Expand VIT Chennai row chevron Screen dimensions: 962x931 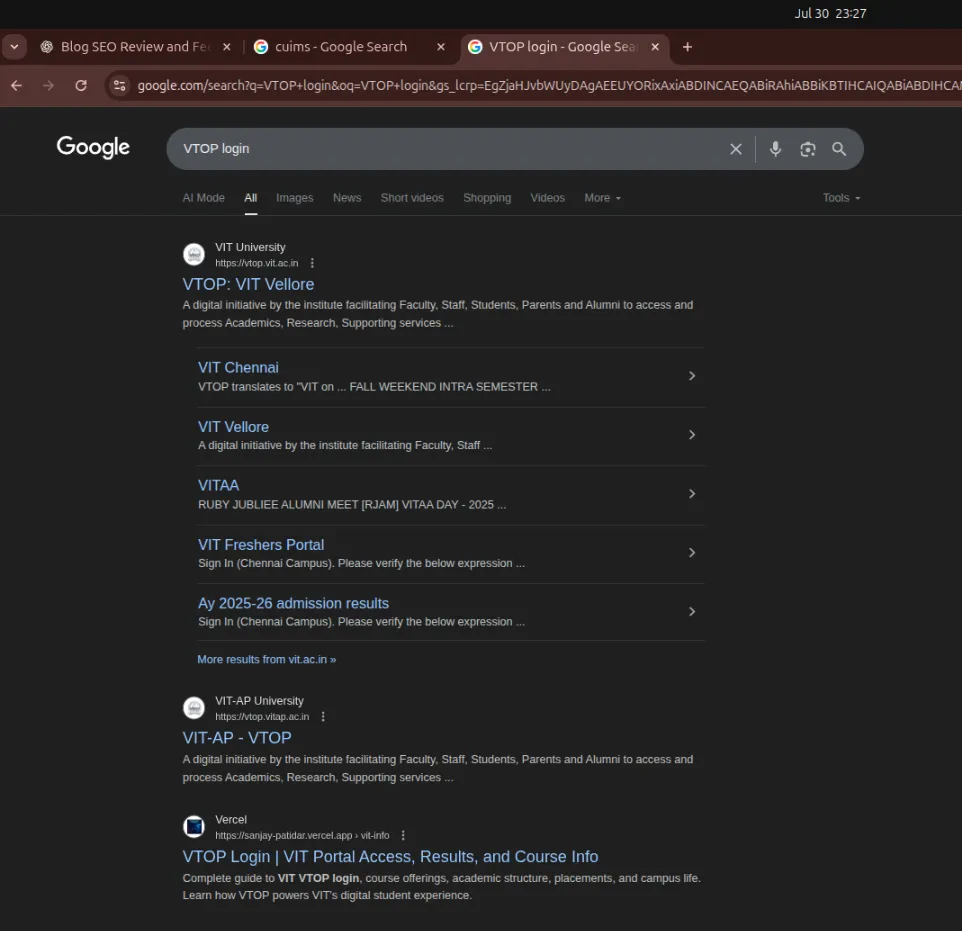click(x=691, y=376)
